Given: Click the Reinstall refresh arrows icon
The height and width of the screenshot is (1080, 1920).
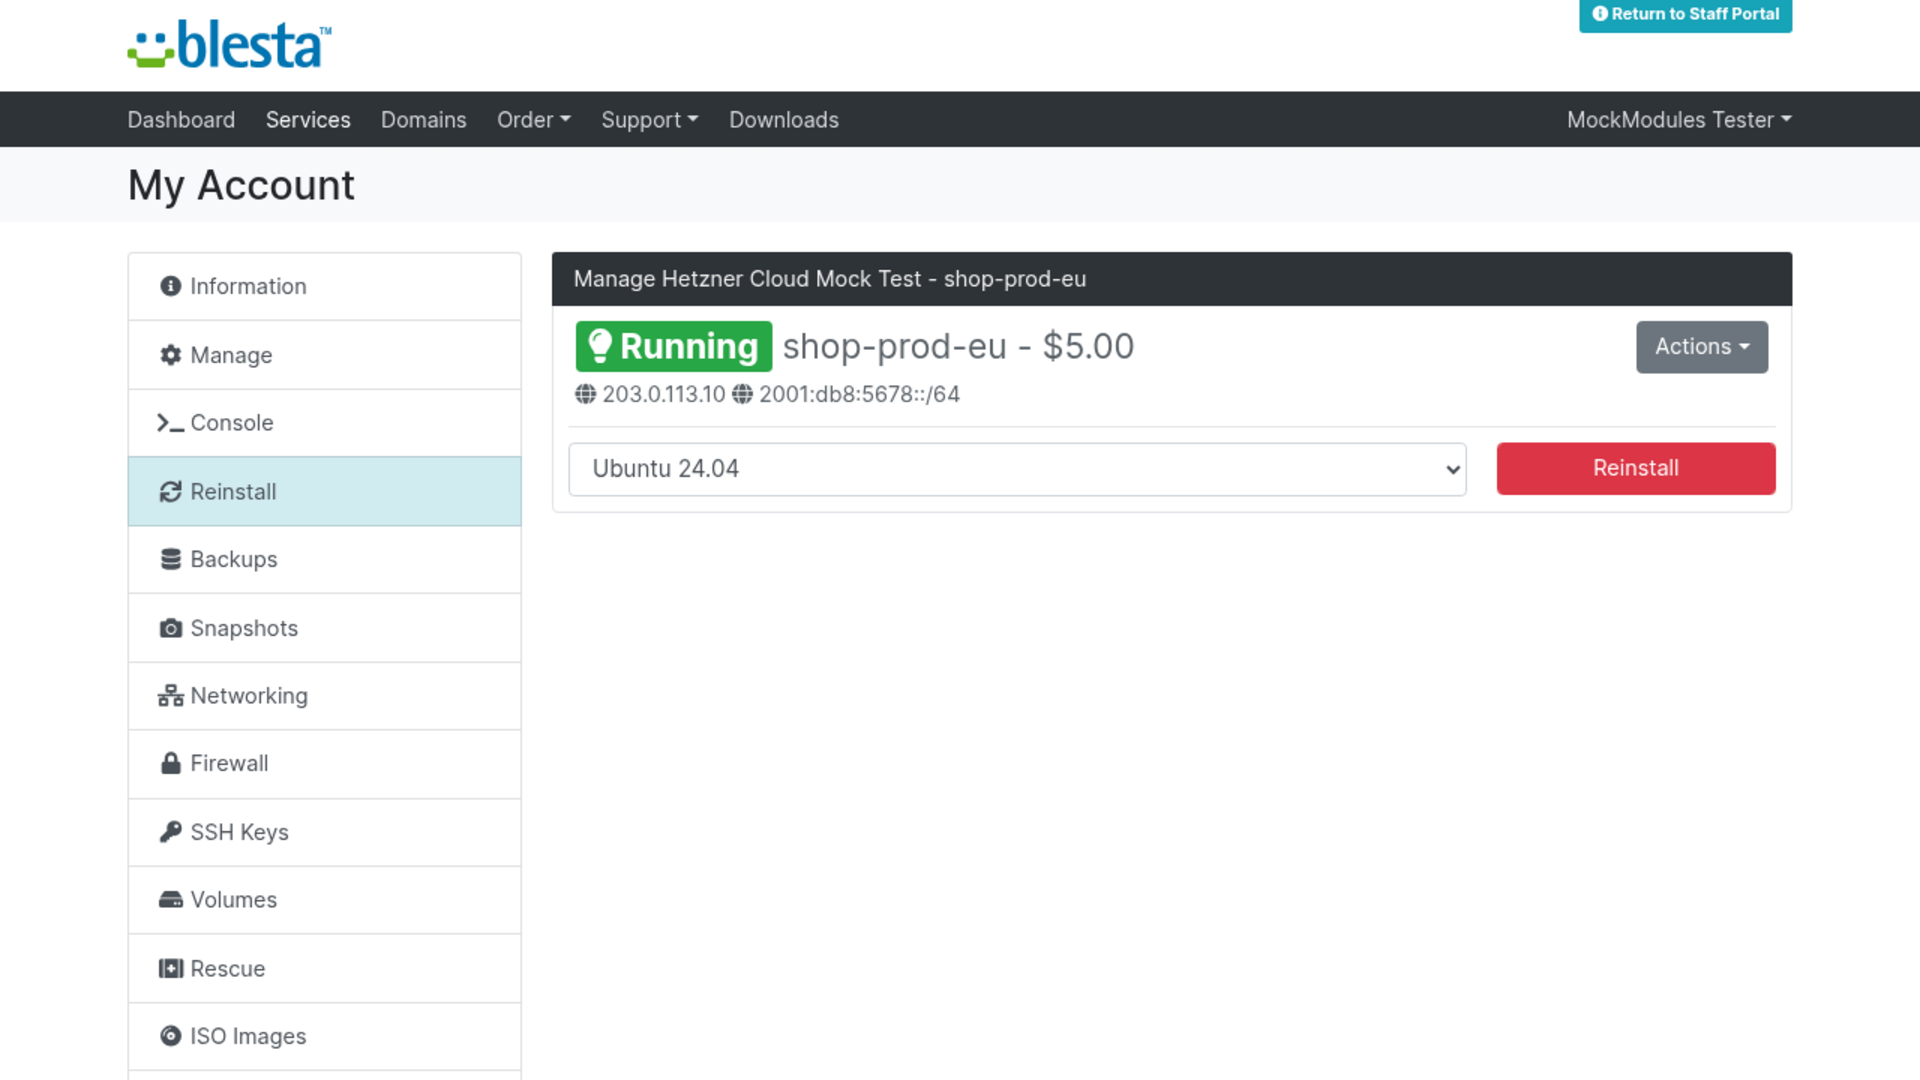Looking at the screenshot, I should [171, 492].
